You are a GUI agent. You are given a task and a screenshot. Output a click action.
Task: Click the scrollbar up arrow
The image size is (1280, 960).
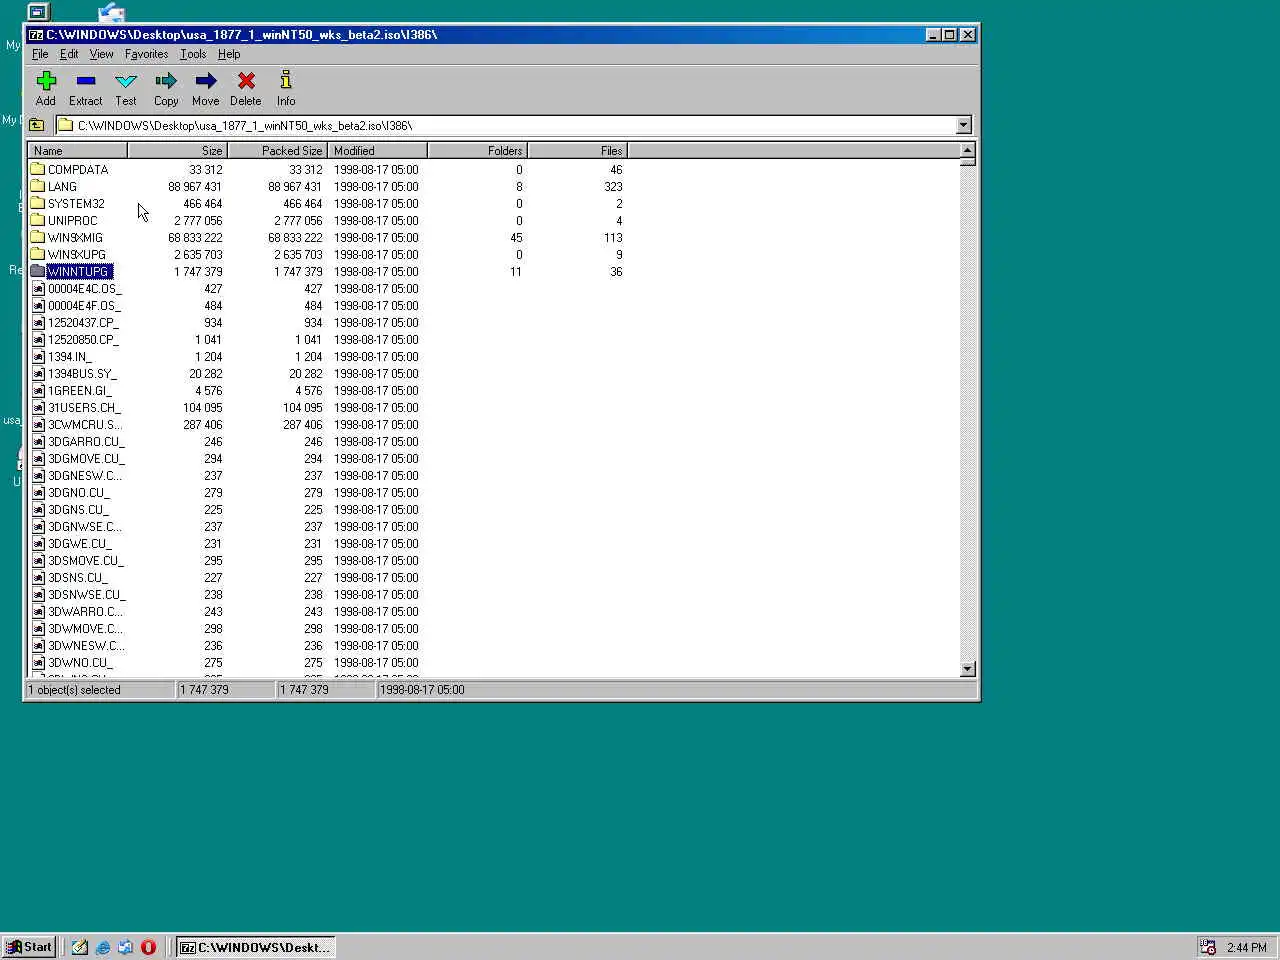click(967, 150)
